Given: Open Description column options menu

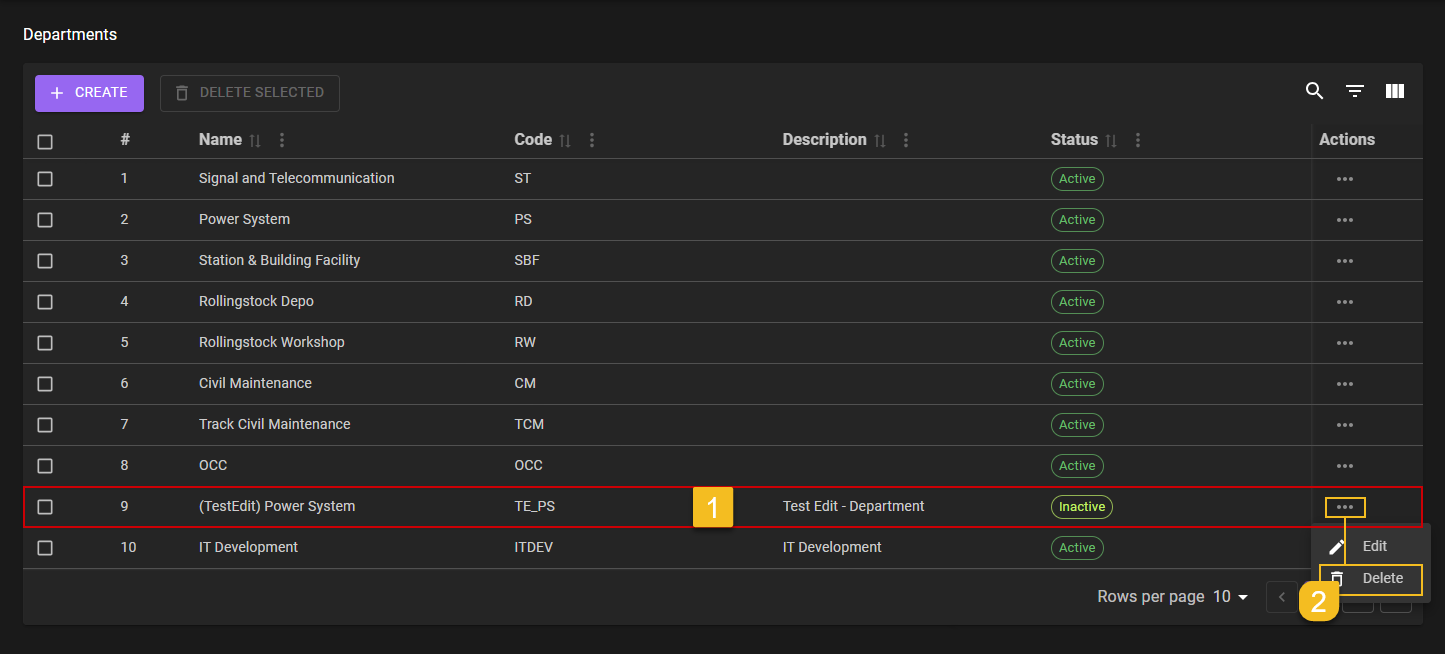Looking at the screenshot, I should [906, 140].
